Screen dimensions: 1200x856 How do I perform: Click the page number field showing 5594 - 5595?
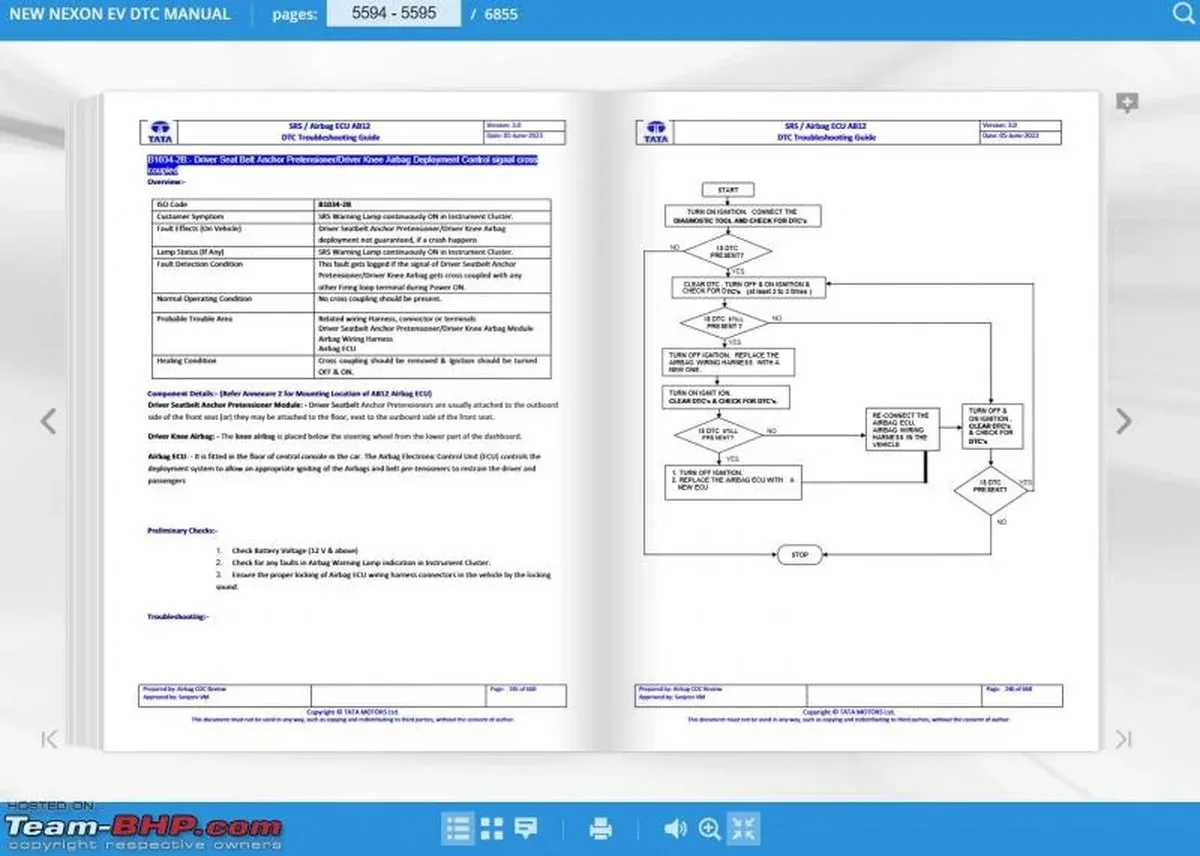coord(393,14)
